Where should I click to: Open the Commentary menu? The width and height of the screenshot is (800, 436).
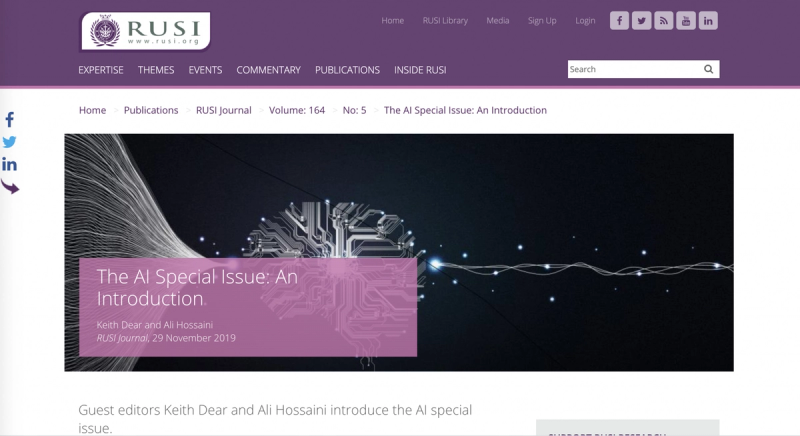(x=268, y=70)
